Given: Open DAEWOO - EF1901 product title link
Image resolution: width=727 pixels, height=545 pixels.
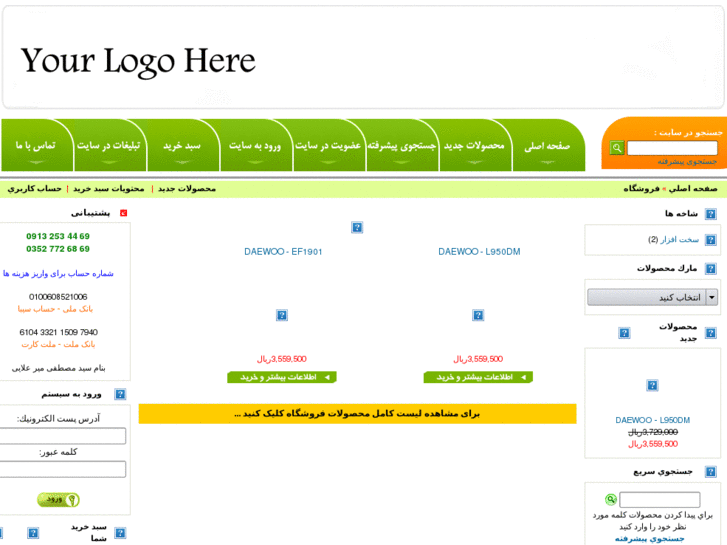Looking at the screenshot, I should tap(283, 251).
